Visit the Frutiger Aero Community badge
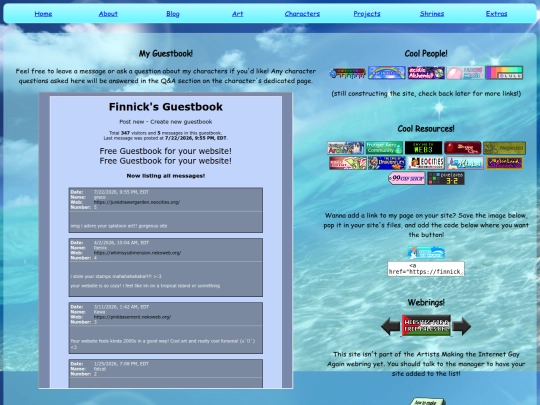This screenshot has width=540, height=405. click(x=384, y=148)
